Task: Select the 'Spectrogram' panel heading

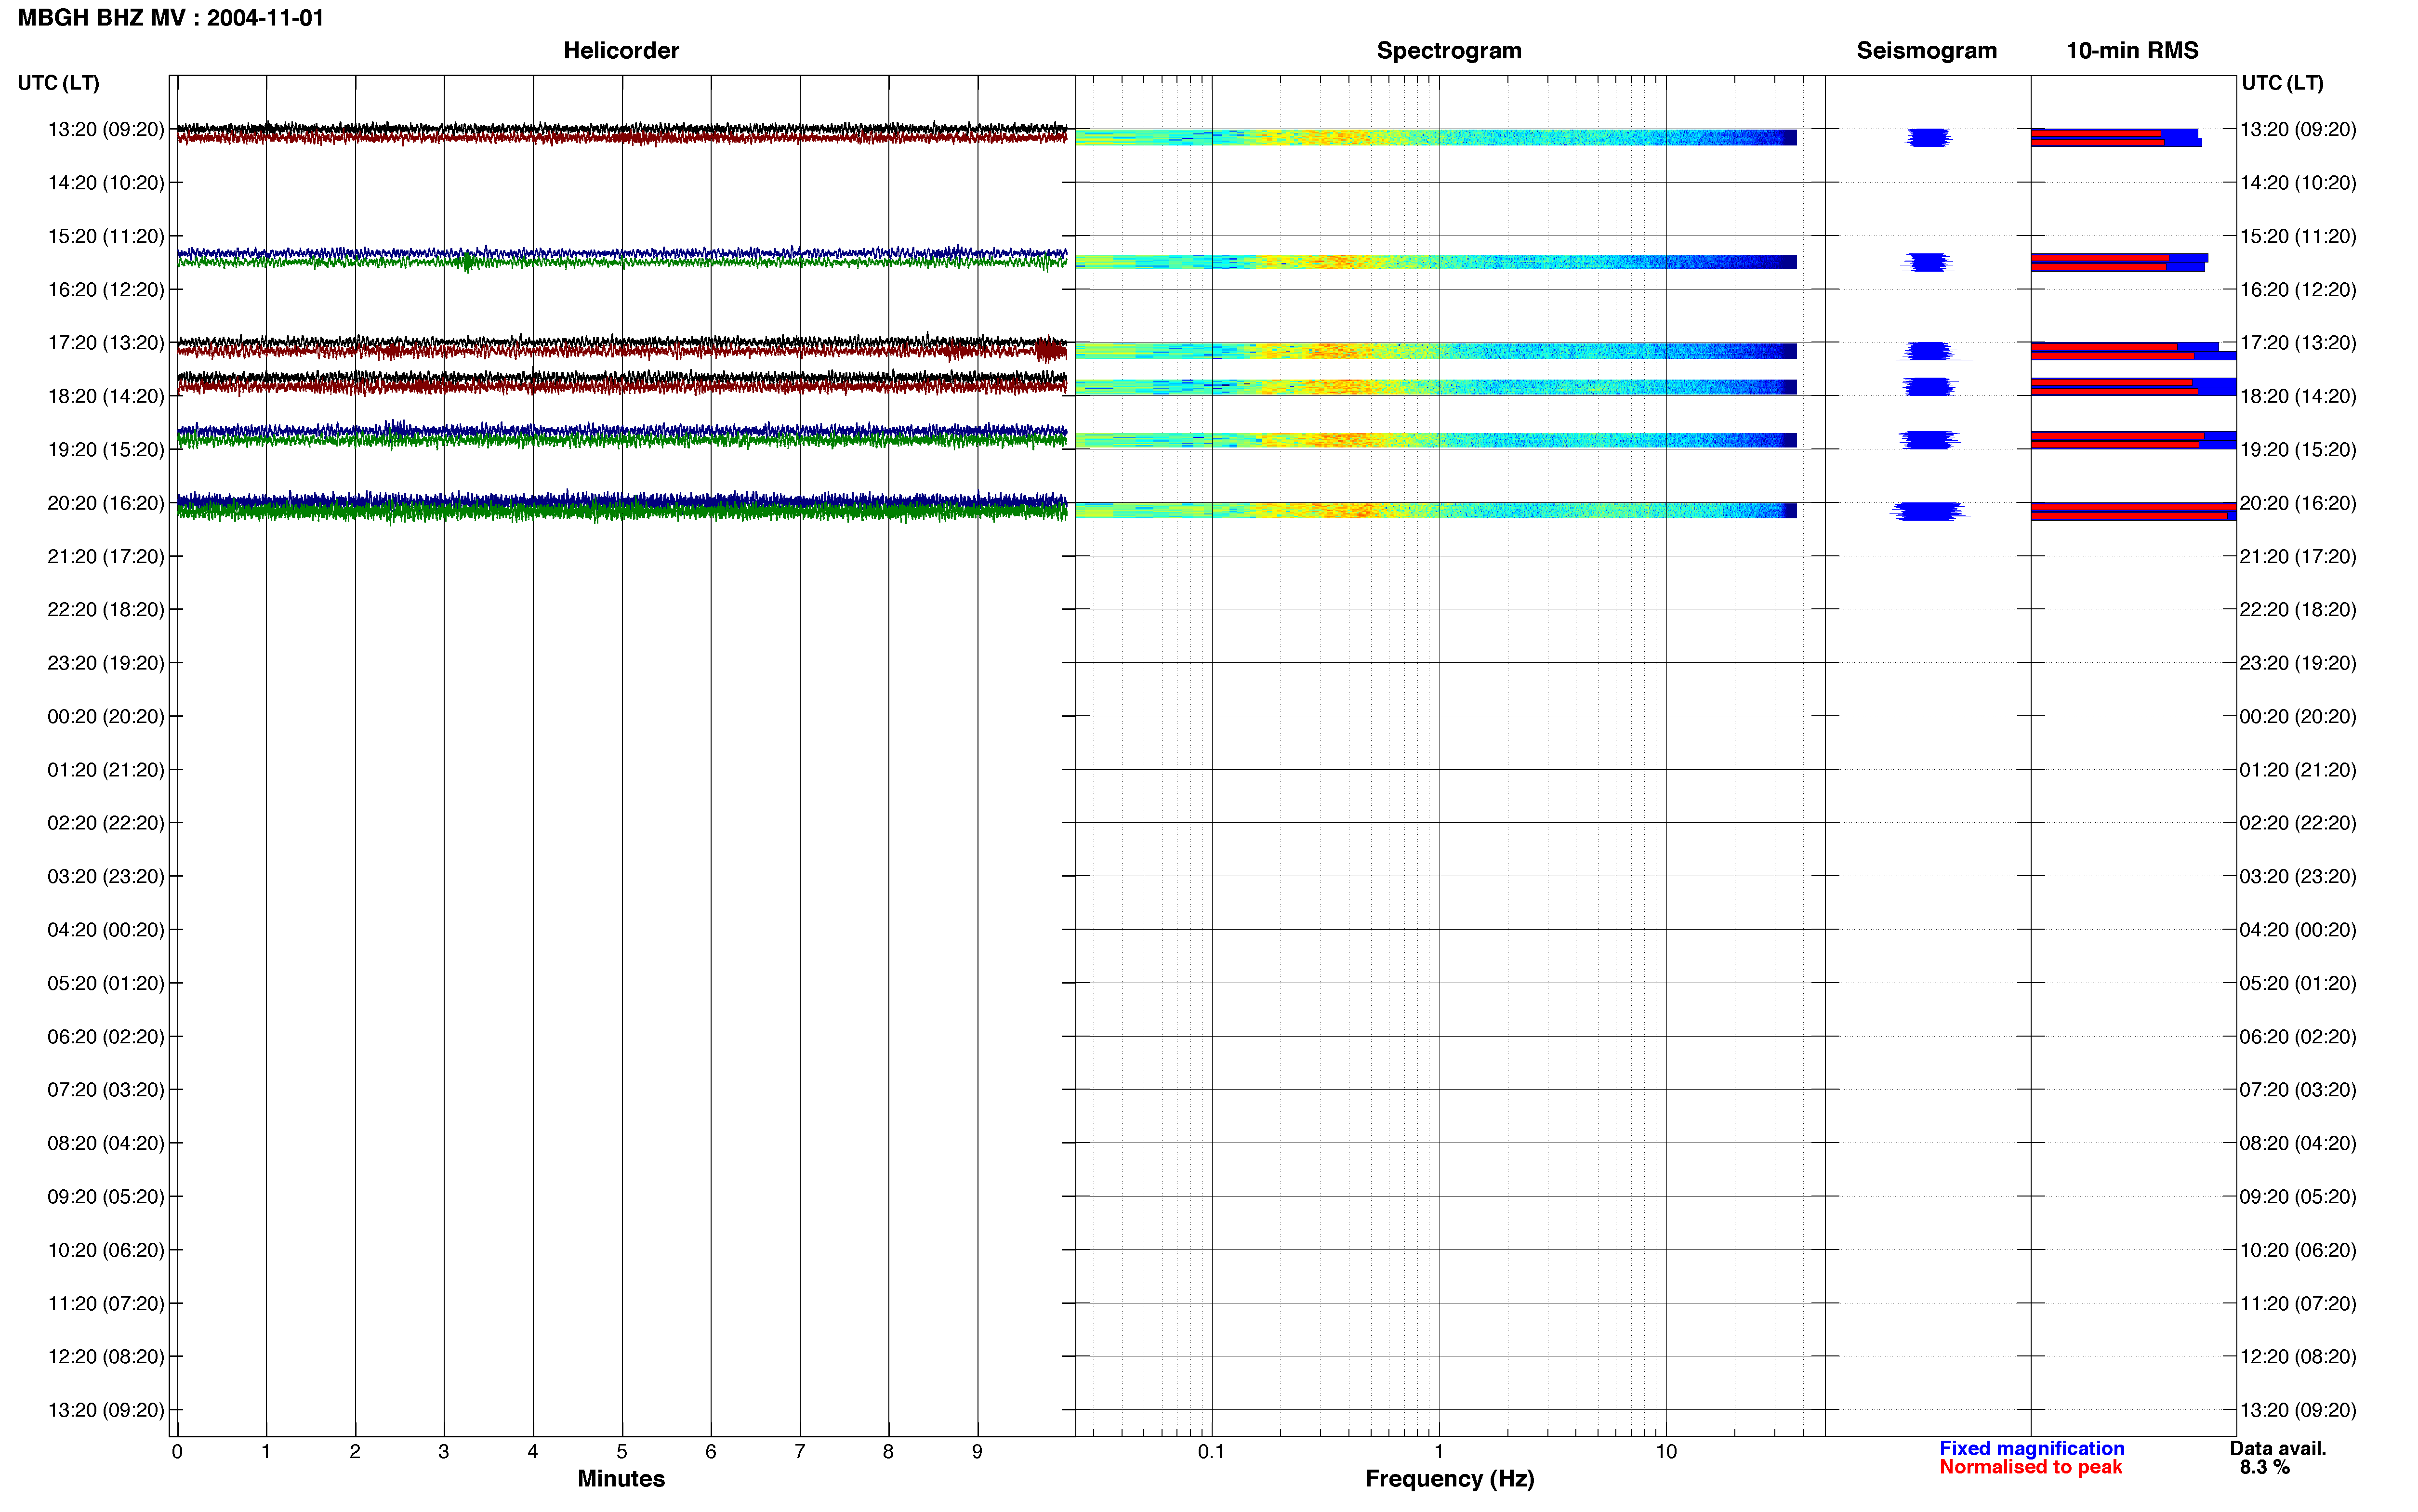Action: pos(1449,51)
